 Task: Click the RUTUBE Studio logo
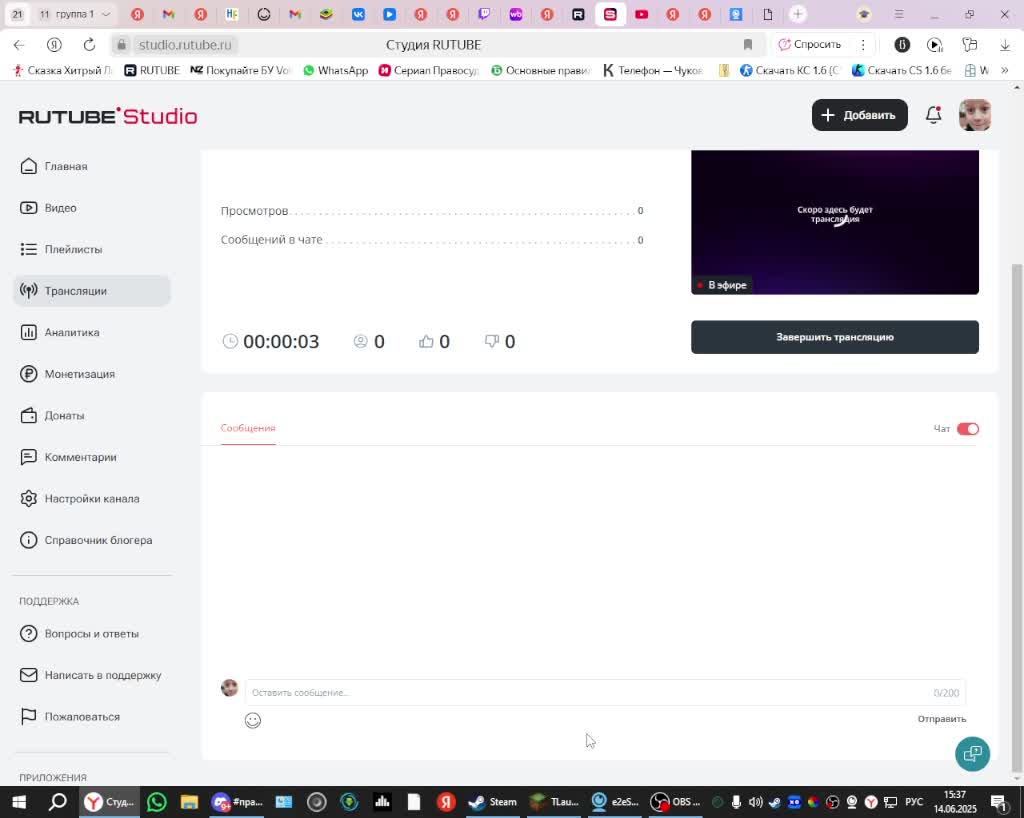[108, 116]
